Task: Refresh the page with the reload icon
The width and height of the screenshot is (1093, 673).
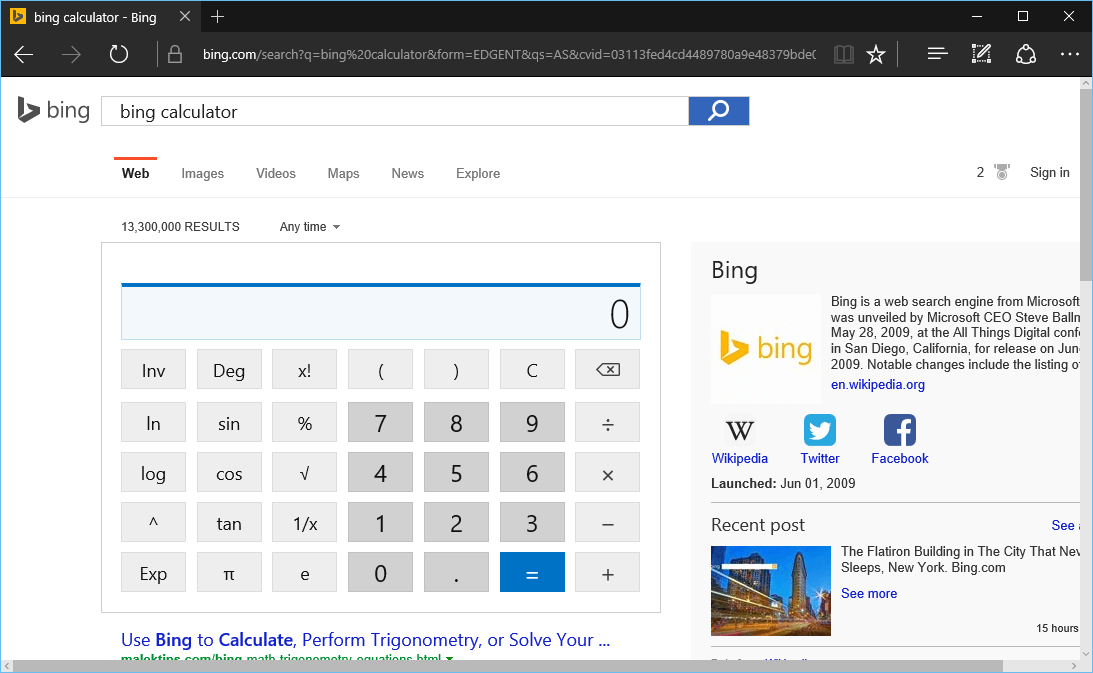Action: [119, 54]
